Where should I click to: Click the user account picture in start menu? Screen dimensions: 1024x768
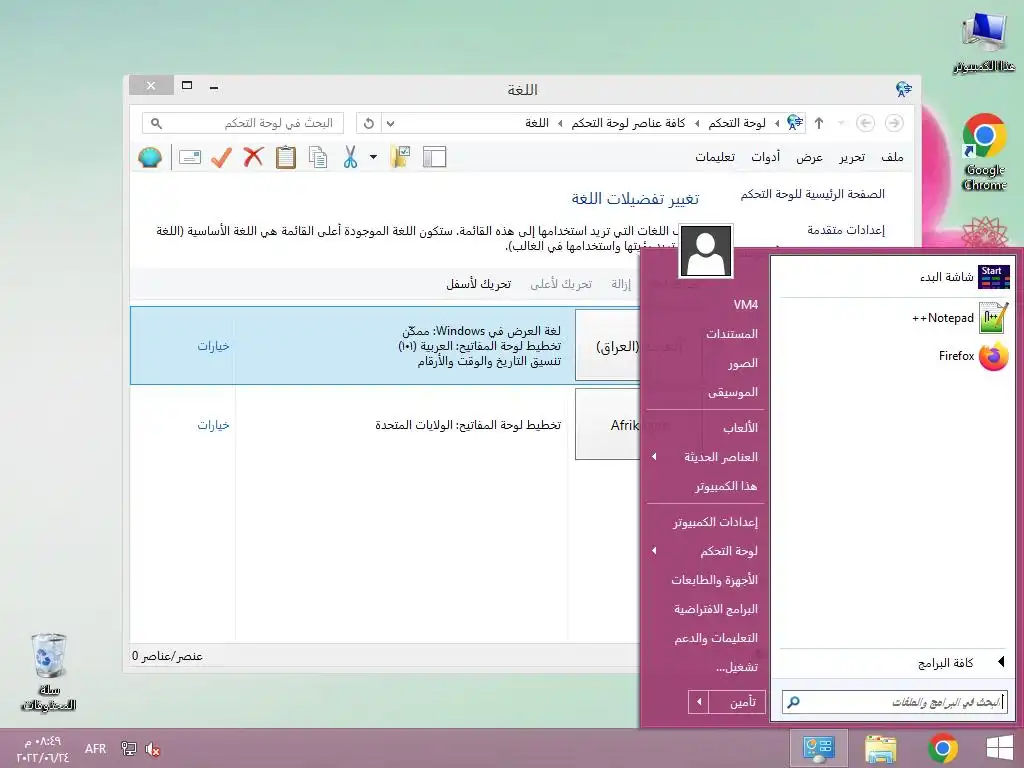click(705, 251)
